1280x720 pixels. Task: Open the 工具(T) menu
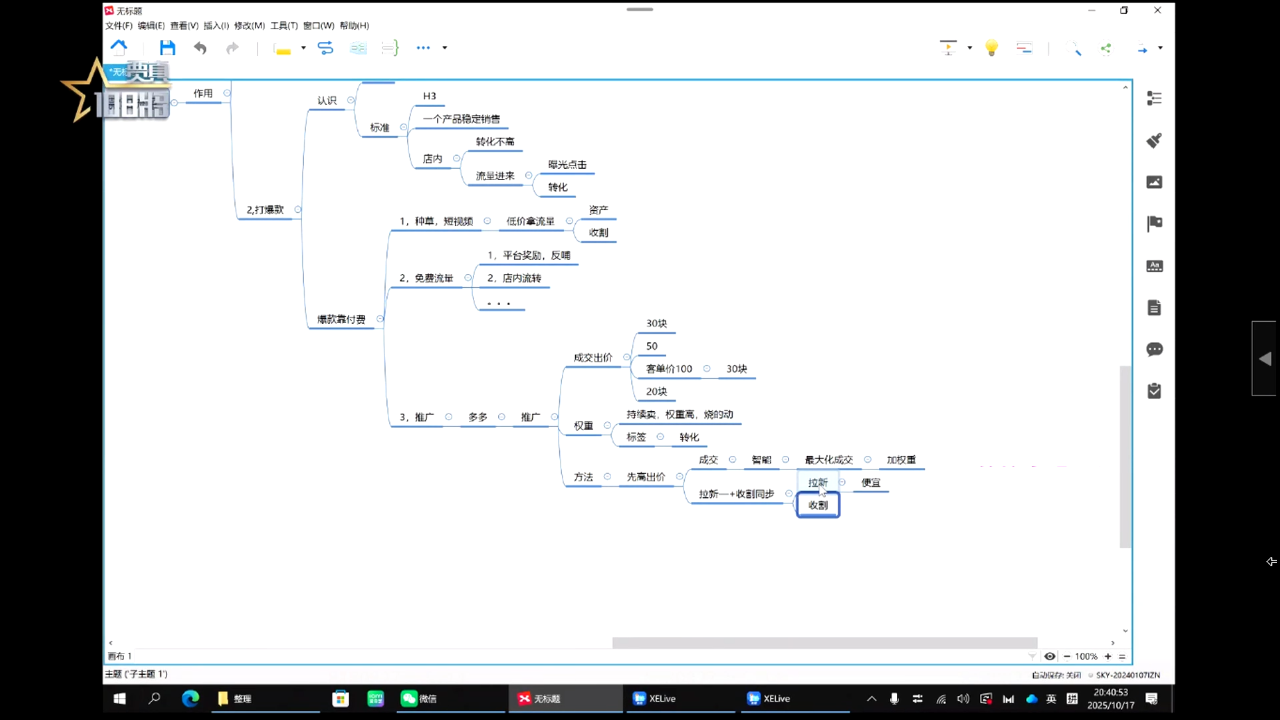pos(284,25)
